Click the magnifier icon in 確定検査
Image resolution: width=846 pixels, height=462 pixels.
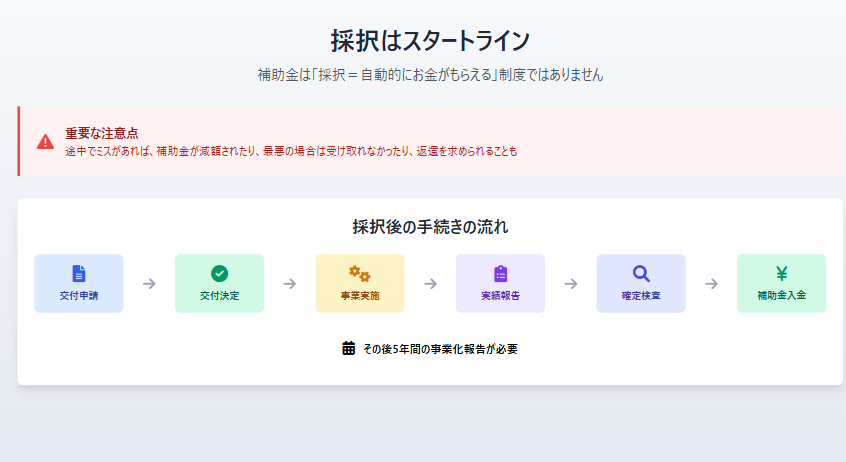tap(641, 273)
